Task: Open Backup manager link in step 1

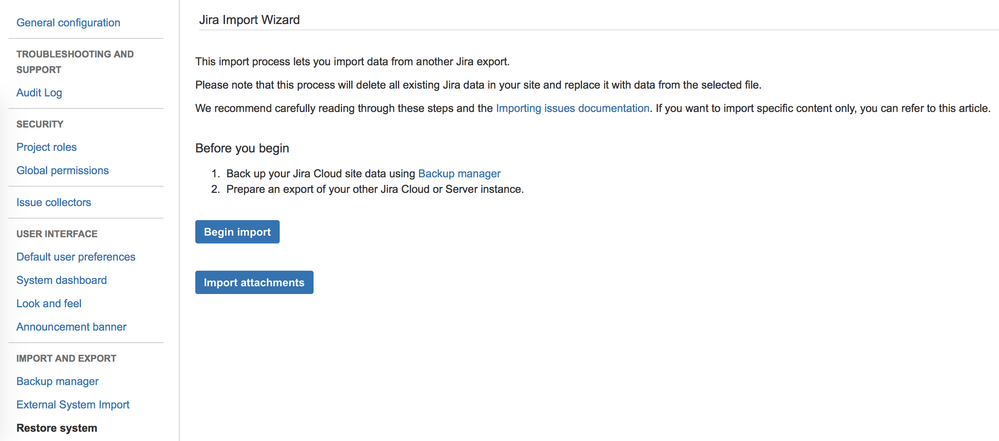Action: click(x=459, y=173)
